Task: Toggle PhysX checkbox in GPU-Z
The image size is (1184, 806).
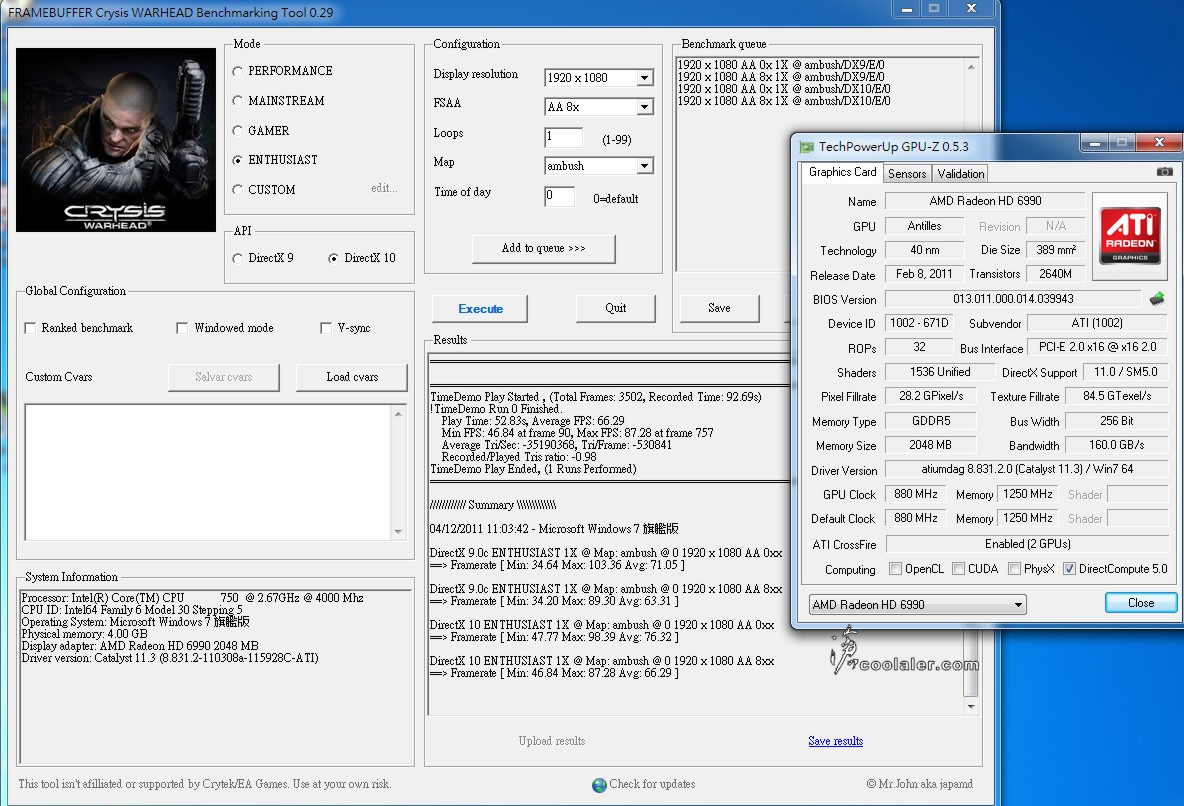Action: (x=1014, y=569)
